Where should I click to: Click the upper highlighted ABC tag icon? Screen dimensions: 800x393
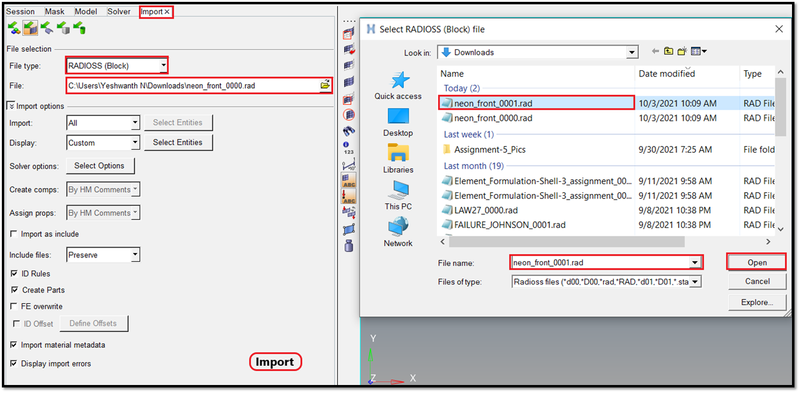click(349, 180)
